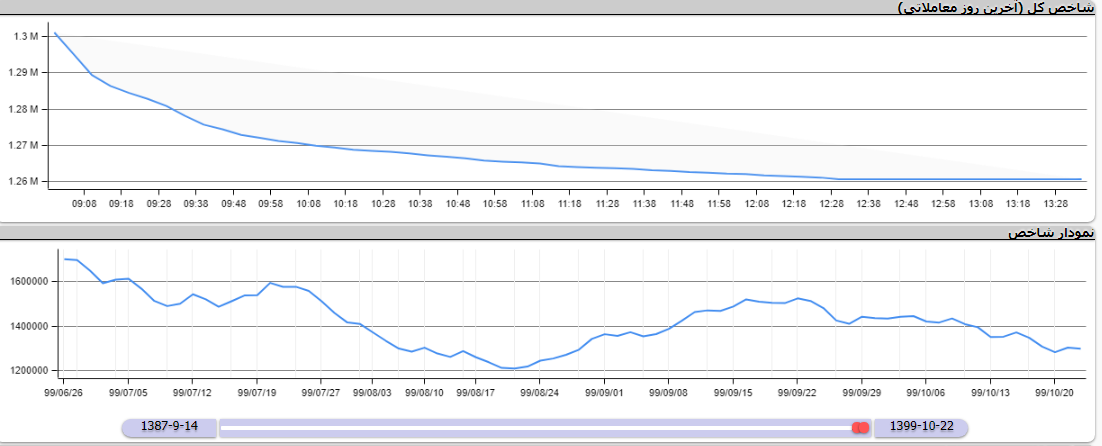Click the 10:08 time label on top chart
1102x446 pixels.
(308, 203)
